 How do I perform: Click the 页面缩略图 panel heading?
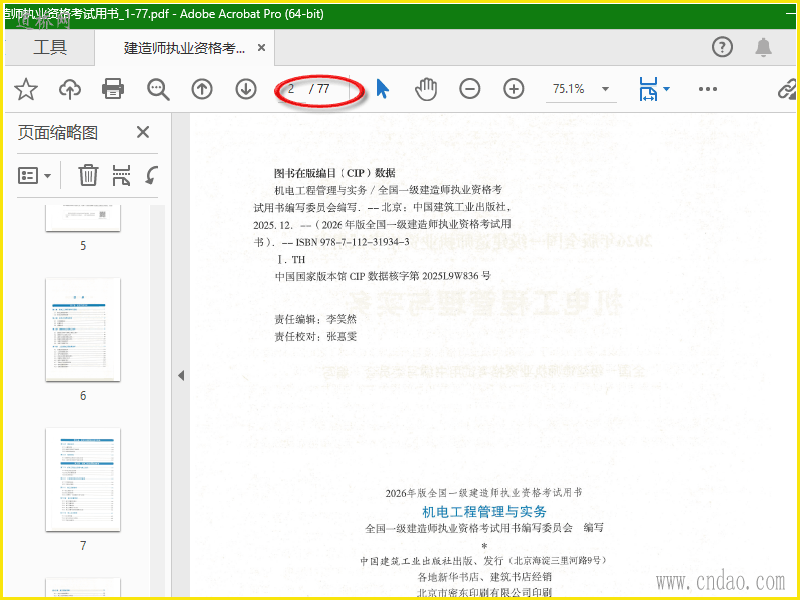58,133
